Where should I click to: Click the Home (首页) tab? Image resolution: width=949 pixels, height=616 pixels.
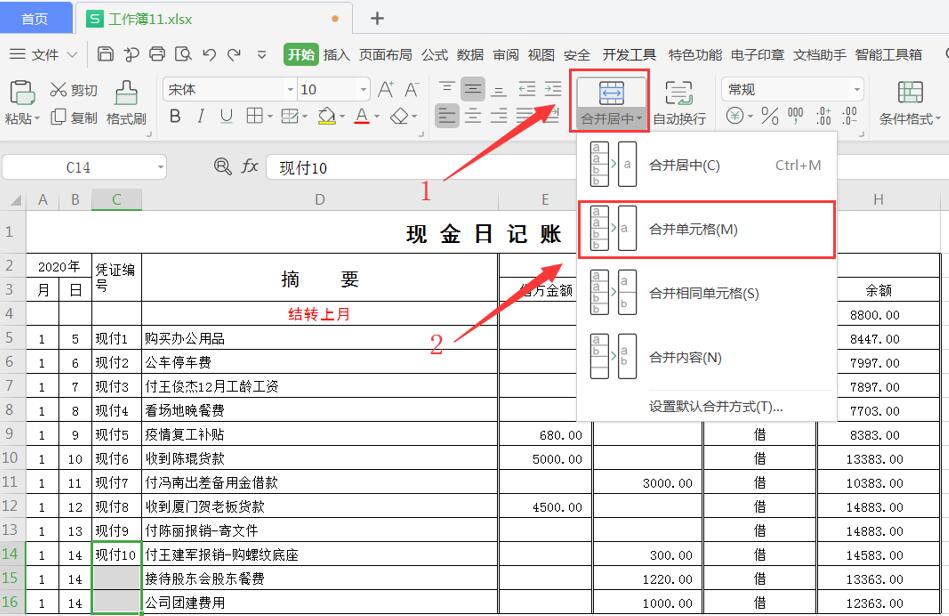click(x=34, y=19)
